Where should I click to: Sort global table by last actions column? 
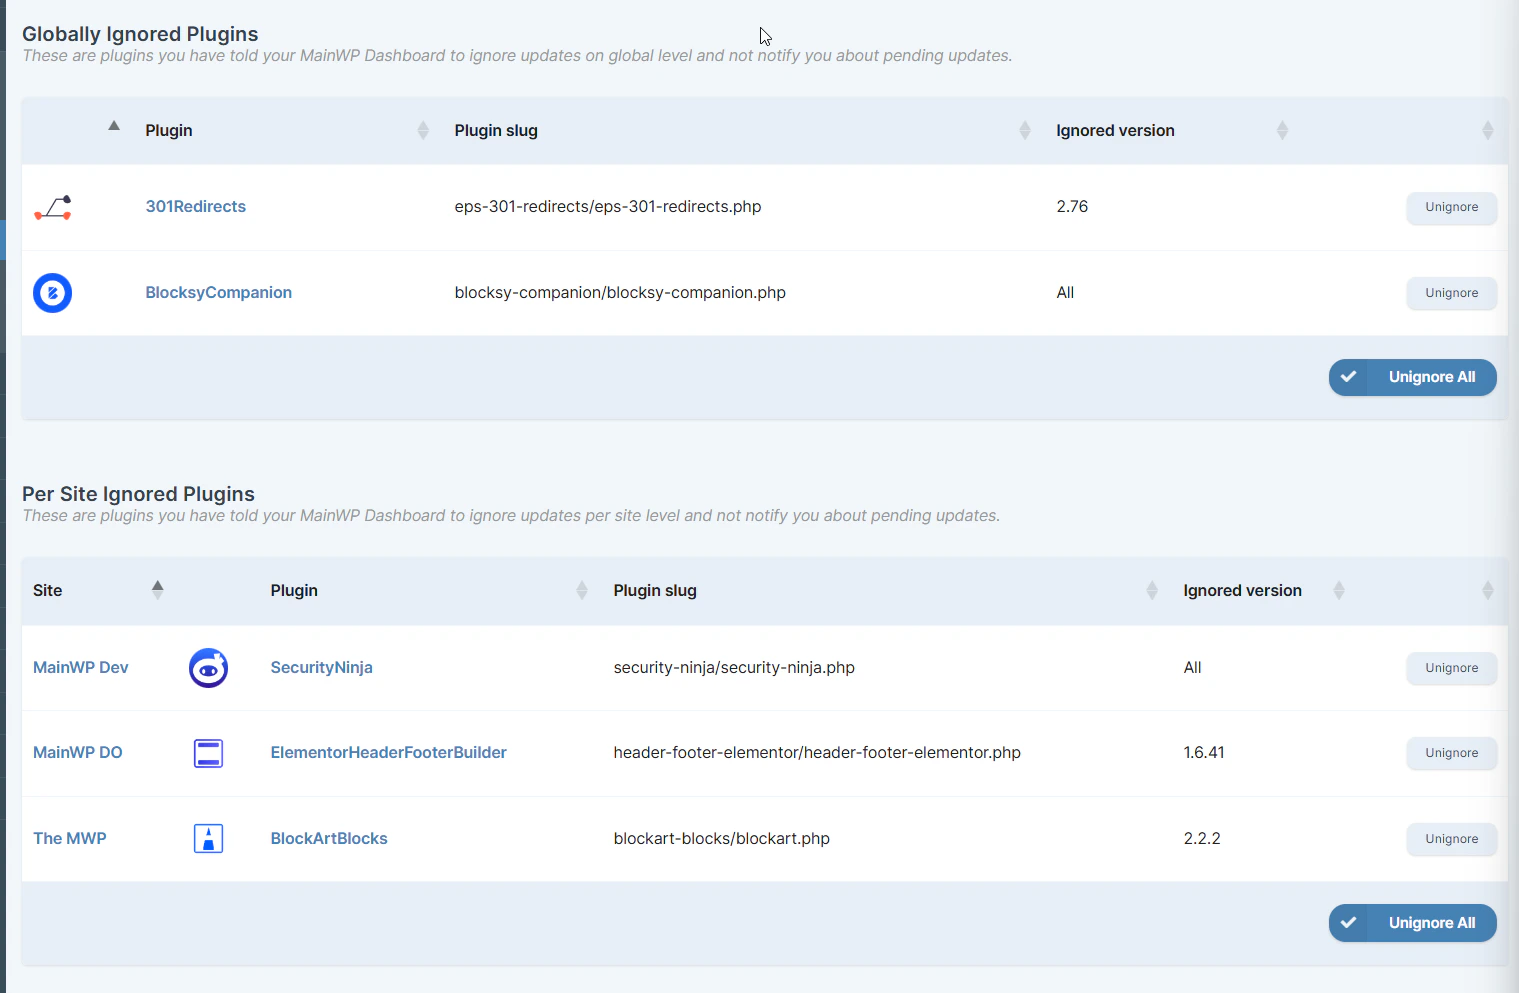[x=1487, y=130]
